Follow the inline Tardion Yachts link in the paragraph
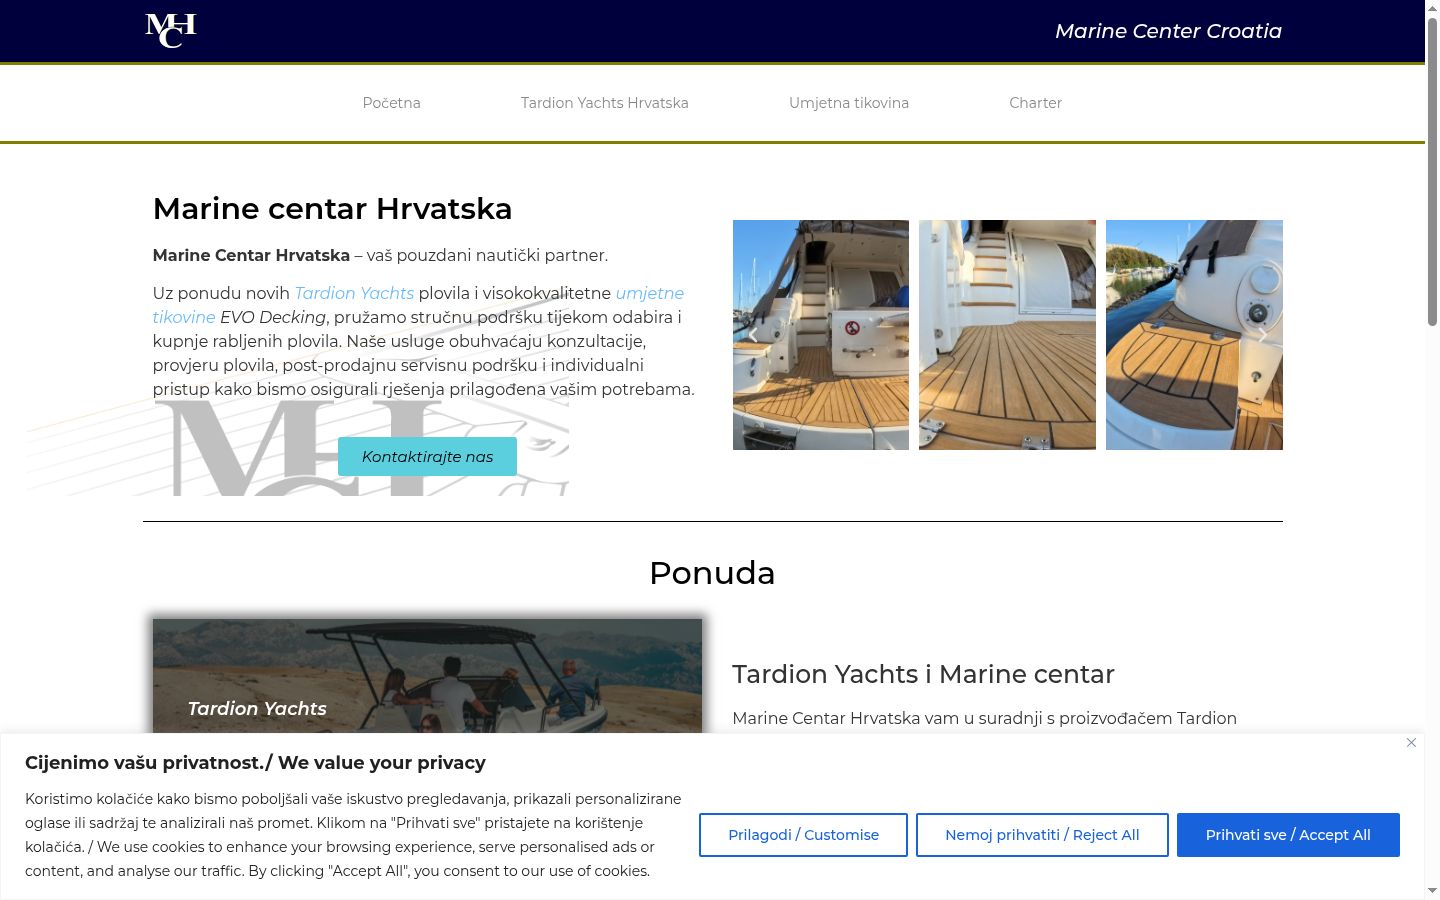 tap(354, 293)
